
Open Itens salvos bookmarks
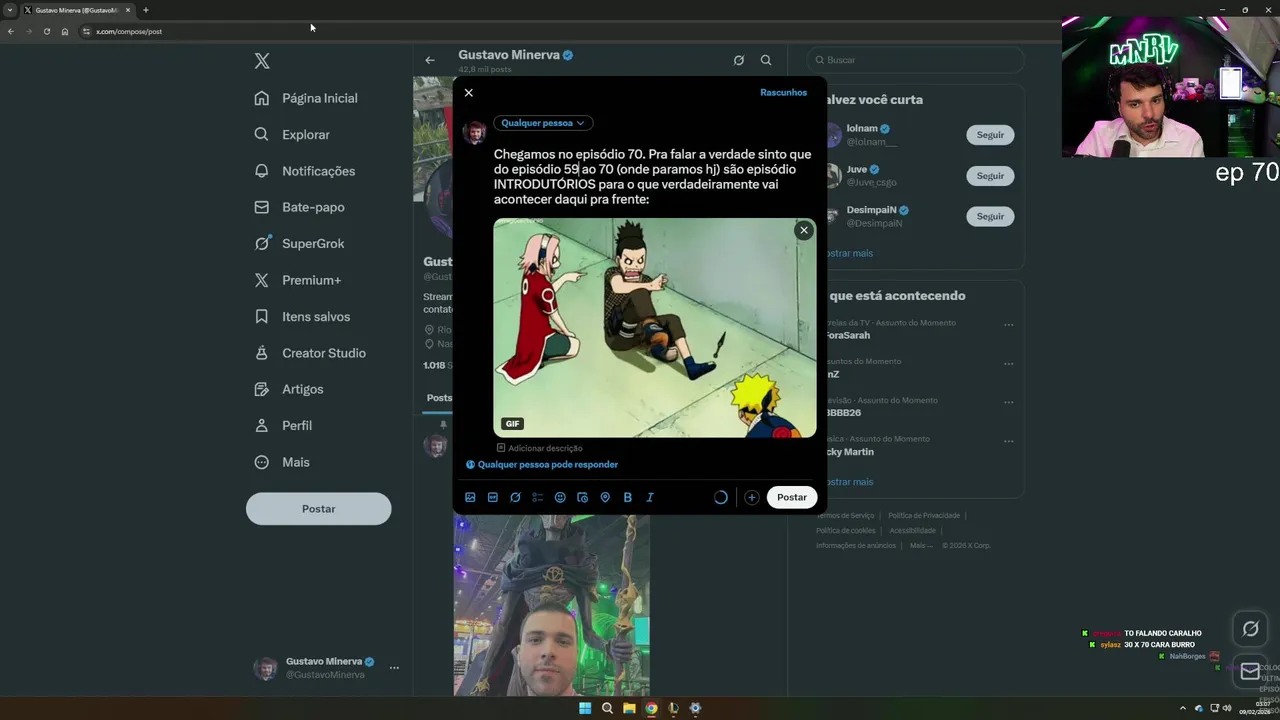[302, 316]
